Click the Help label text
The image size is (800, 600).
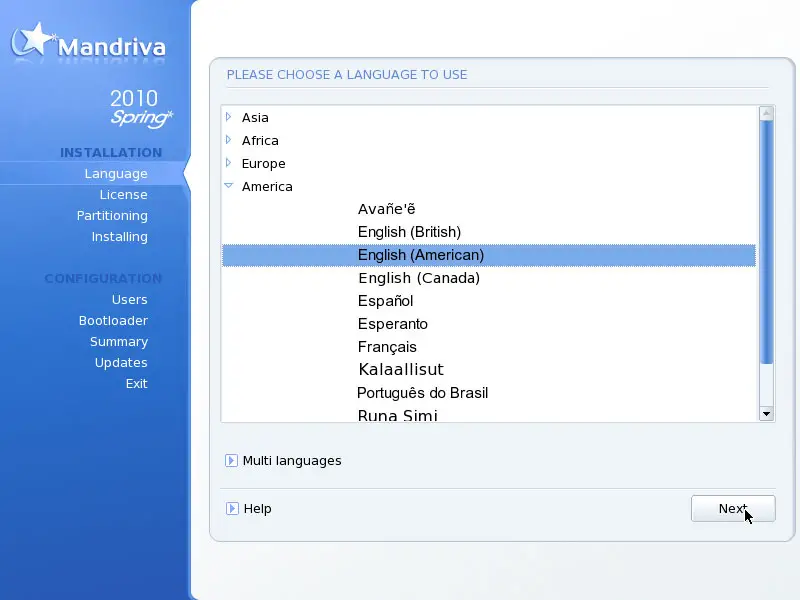point(258,509)
